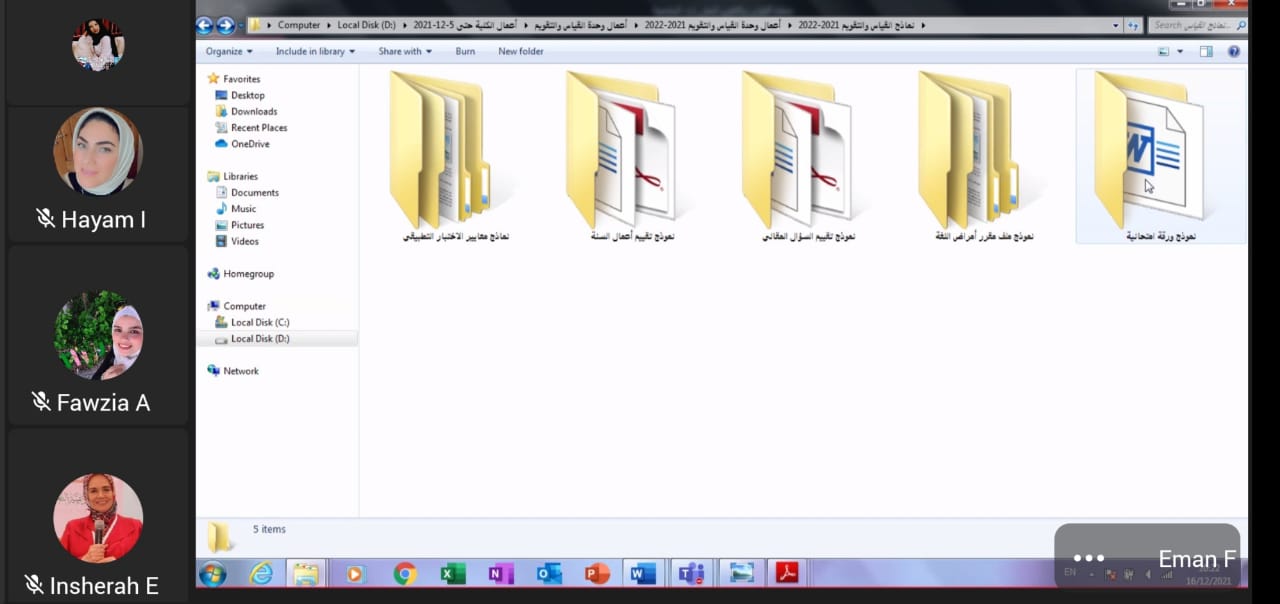Select Libraries in the navigation pane
The image size is (1280, 604).
click(x=240, y=176)
